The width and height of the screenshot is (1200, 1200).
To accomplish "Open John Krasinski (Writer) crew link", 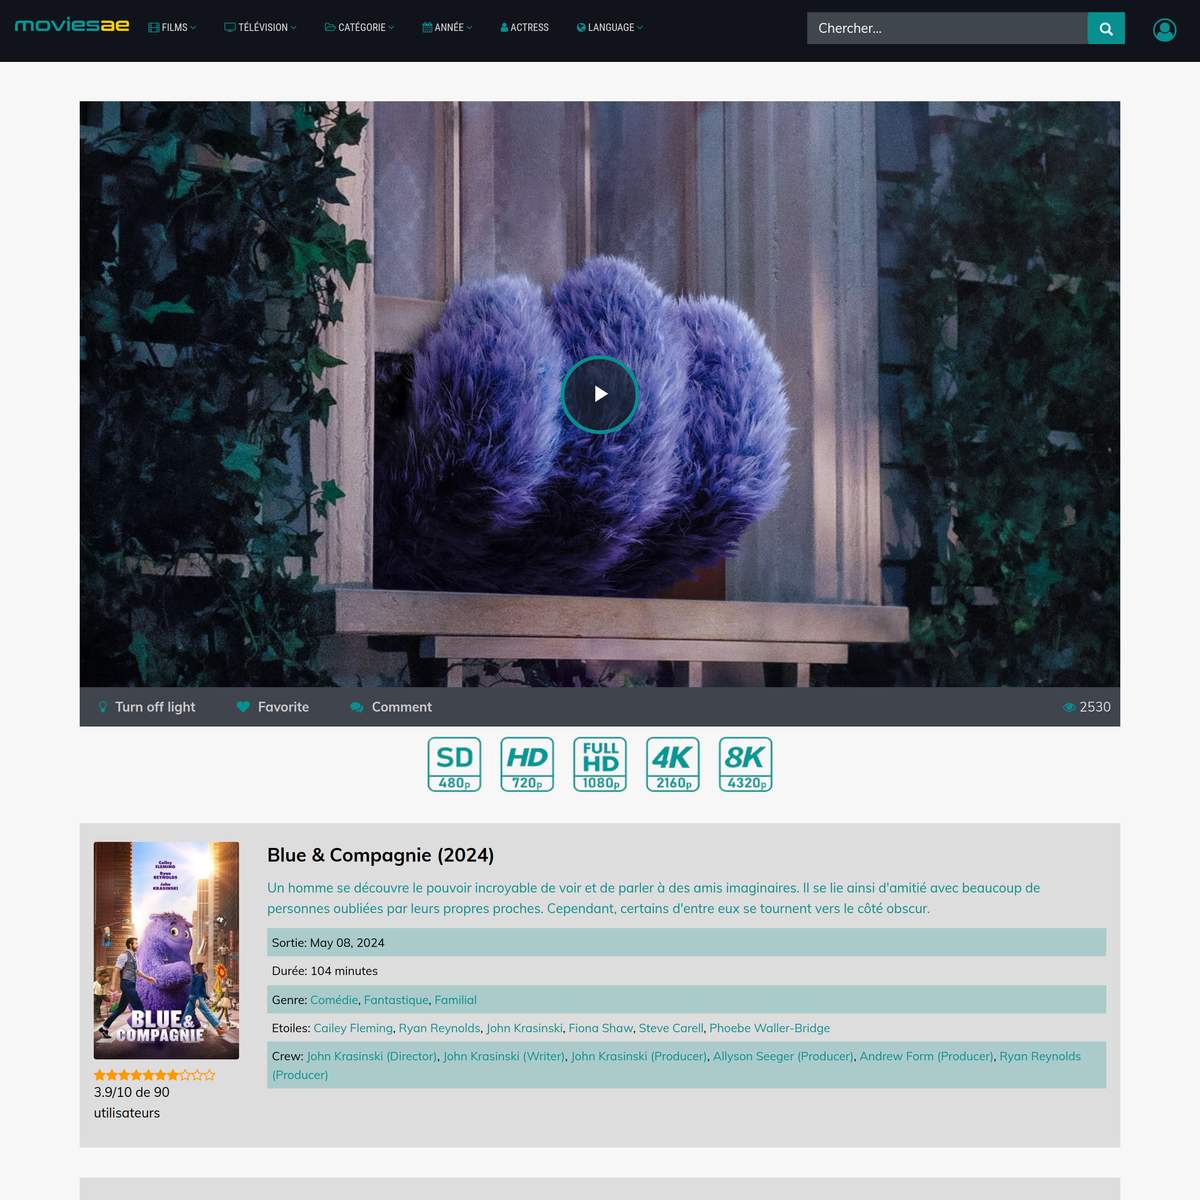I will click(x=504, y=1056).
